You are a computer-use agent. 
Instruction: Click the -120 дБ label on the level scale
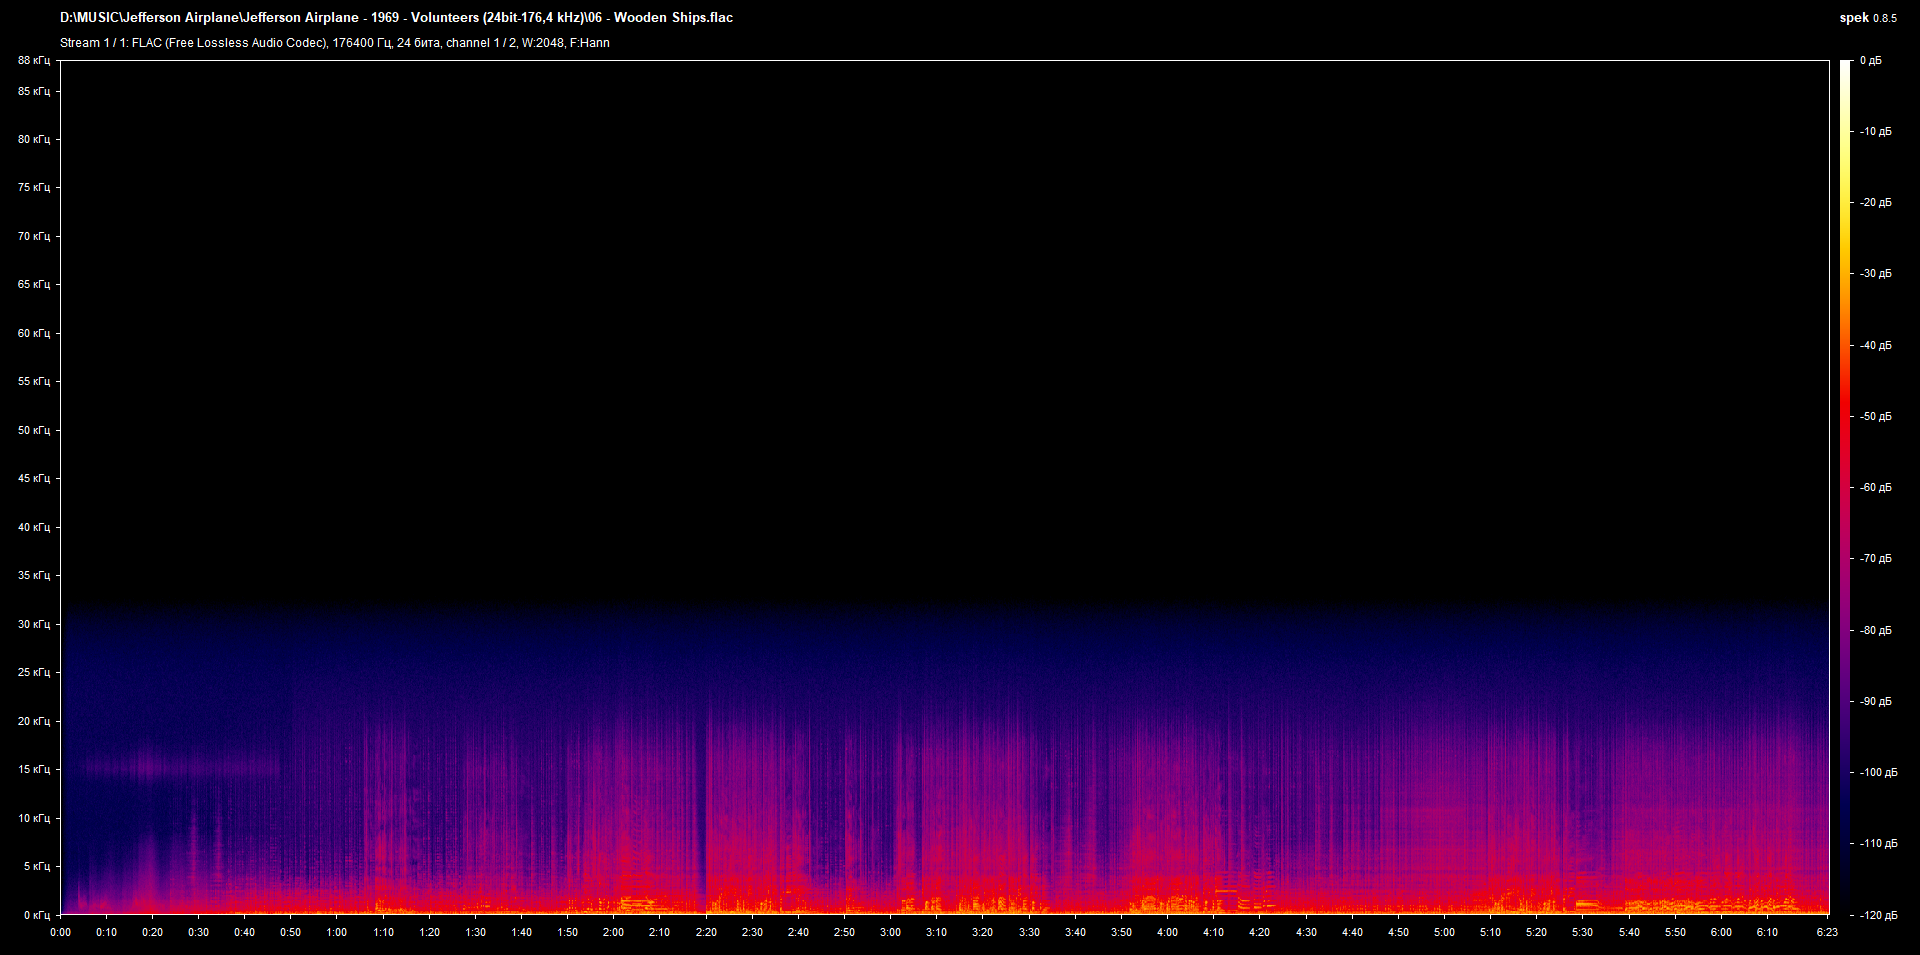tap(1877, 915)
